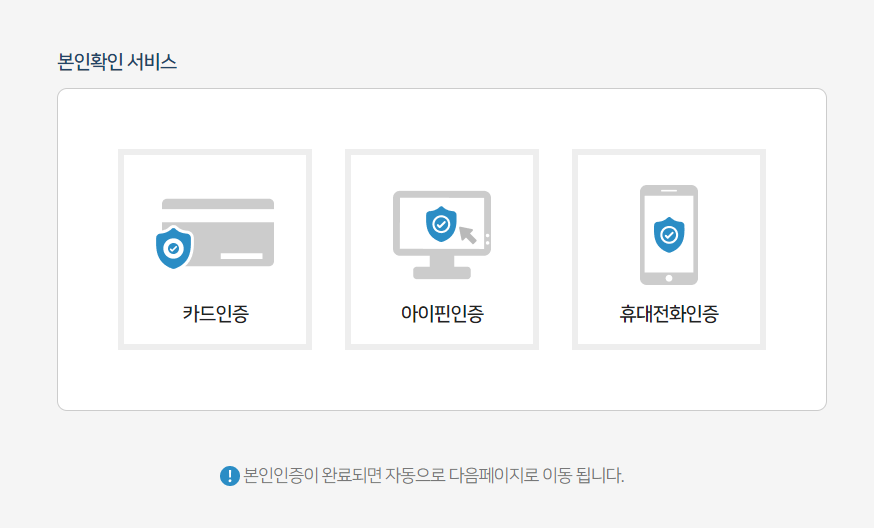Select the 아이핀인증 label

pos(442,313)
